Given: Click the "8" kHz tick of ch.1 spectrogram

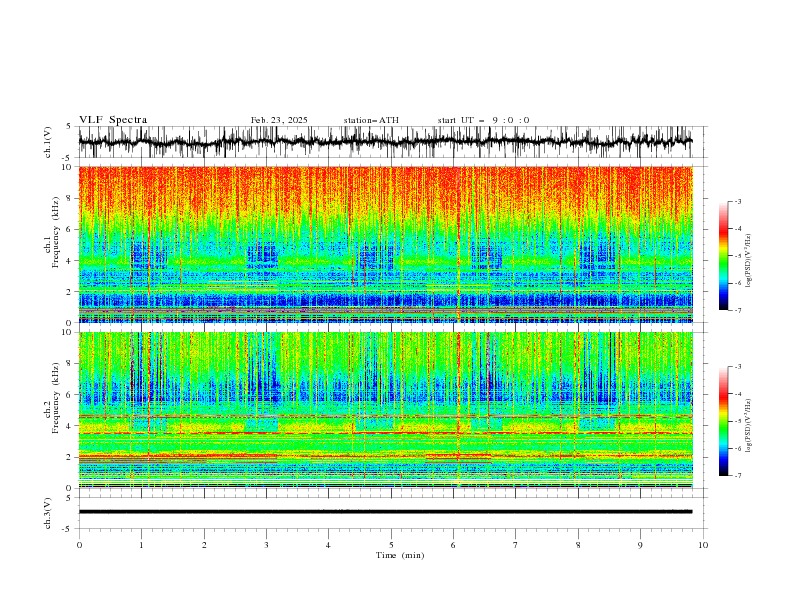Looking at the screenshot, I should click(69, 198).
